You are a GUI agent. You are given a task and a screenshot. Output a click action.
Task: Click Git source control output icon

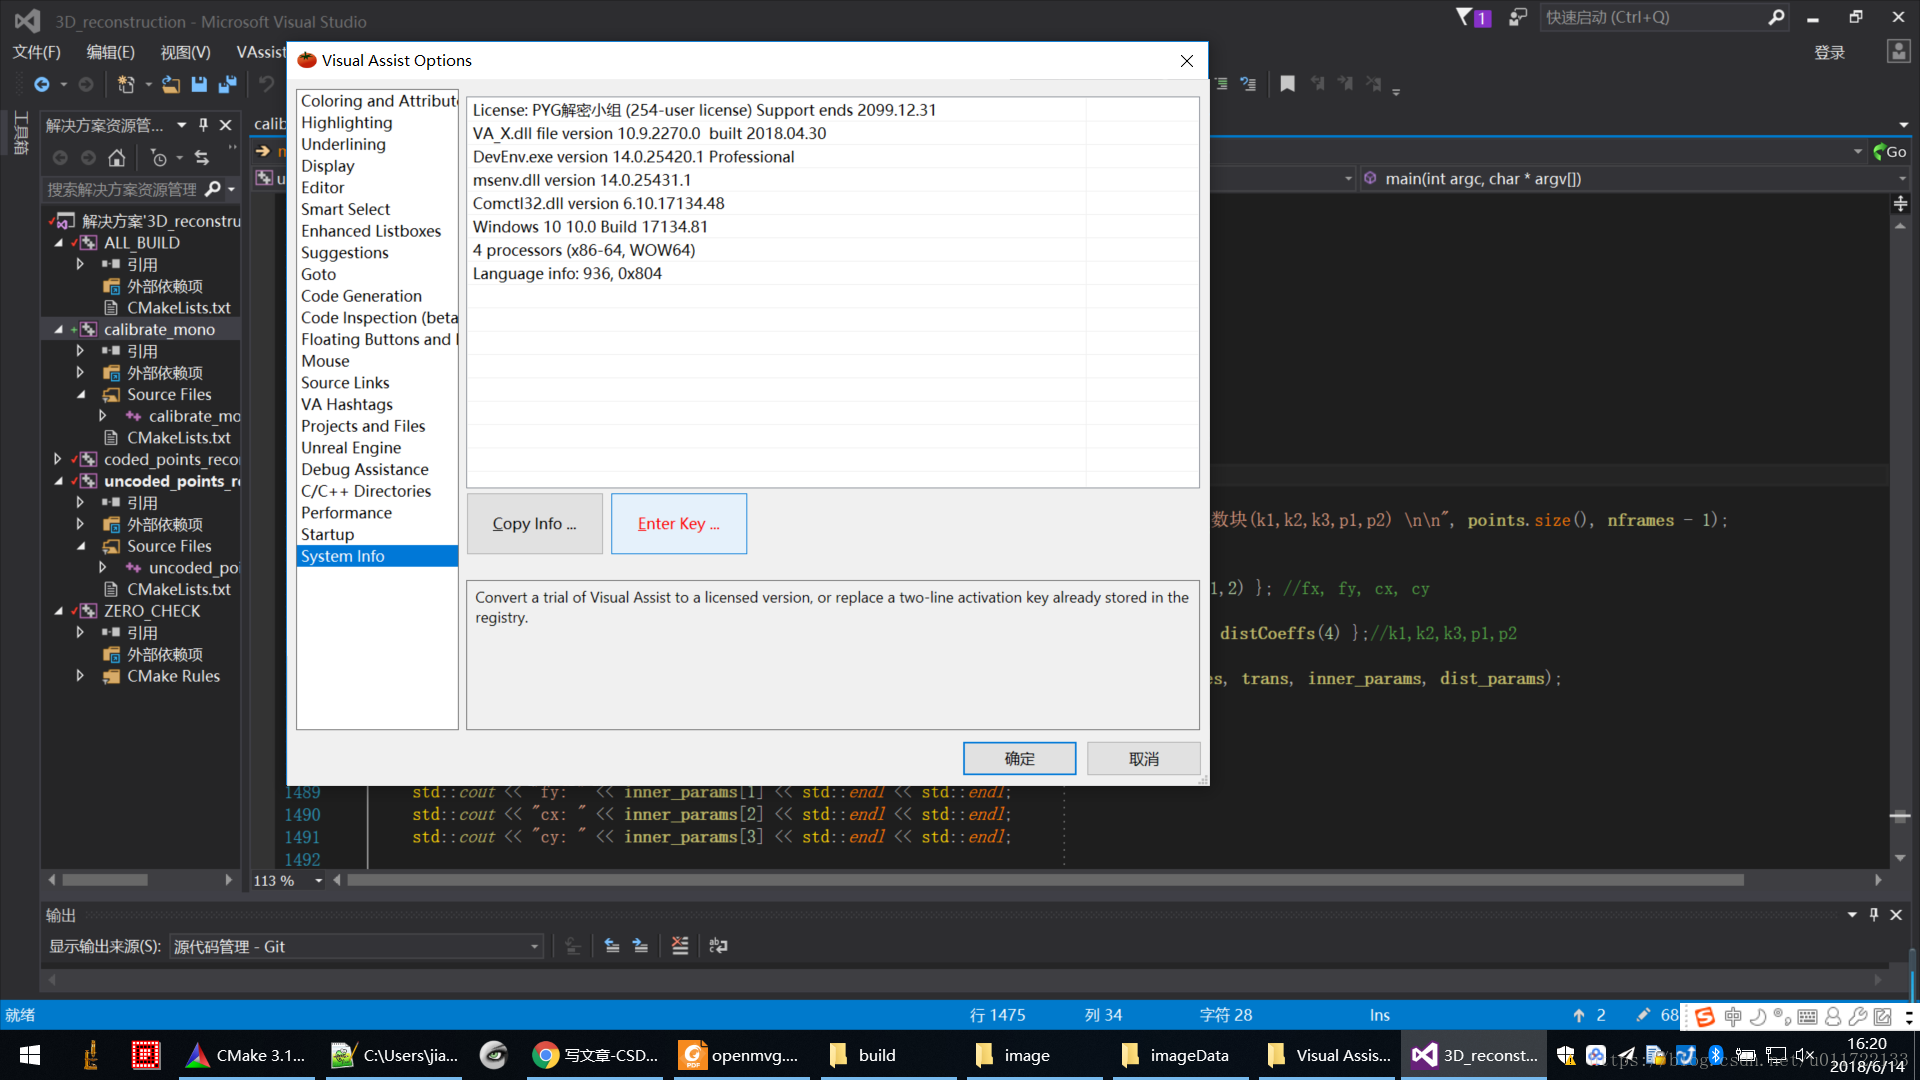pos(572,945)
